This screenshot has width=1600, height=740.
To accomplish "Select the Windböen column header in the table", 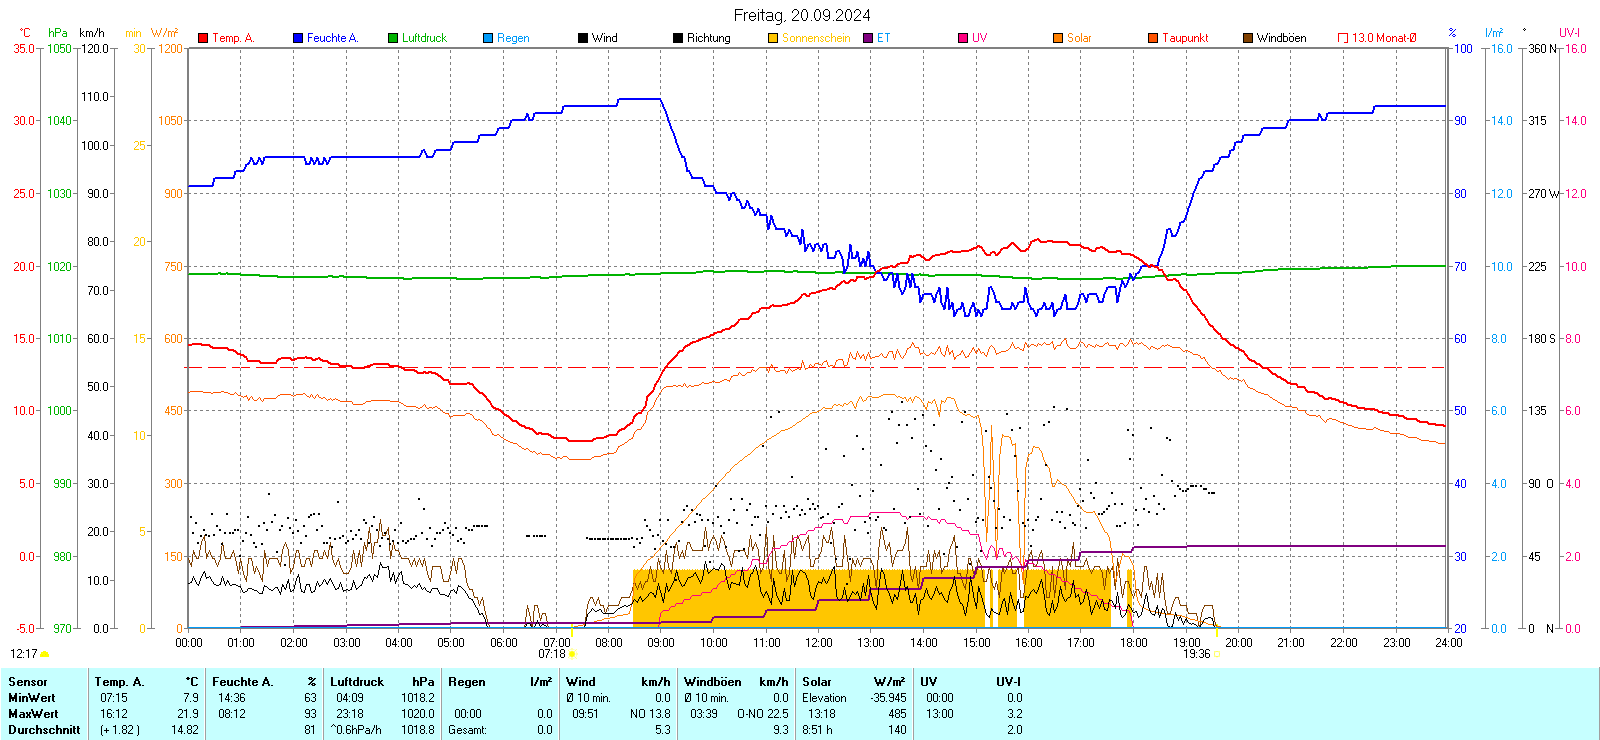I will (x=713, y=682).
